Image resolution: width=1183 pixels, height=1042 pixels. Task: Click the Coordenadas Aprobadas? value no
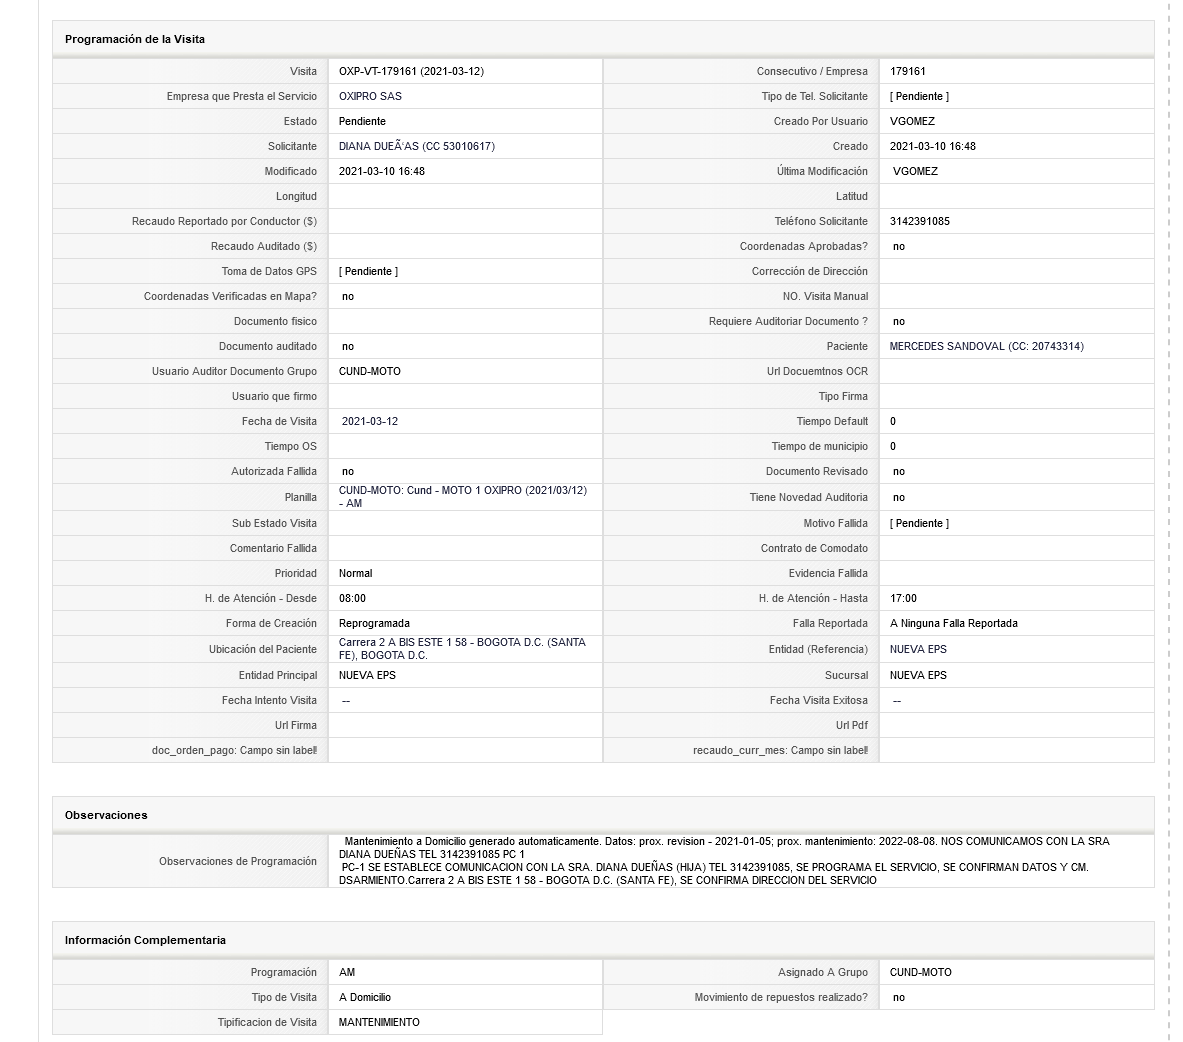pyautogui.click(x=899, y=246)
